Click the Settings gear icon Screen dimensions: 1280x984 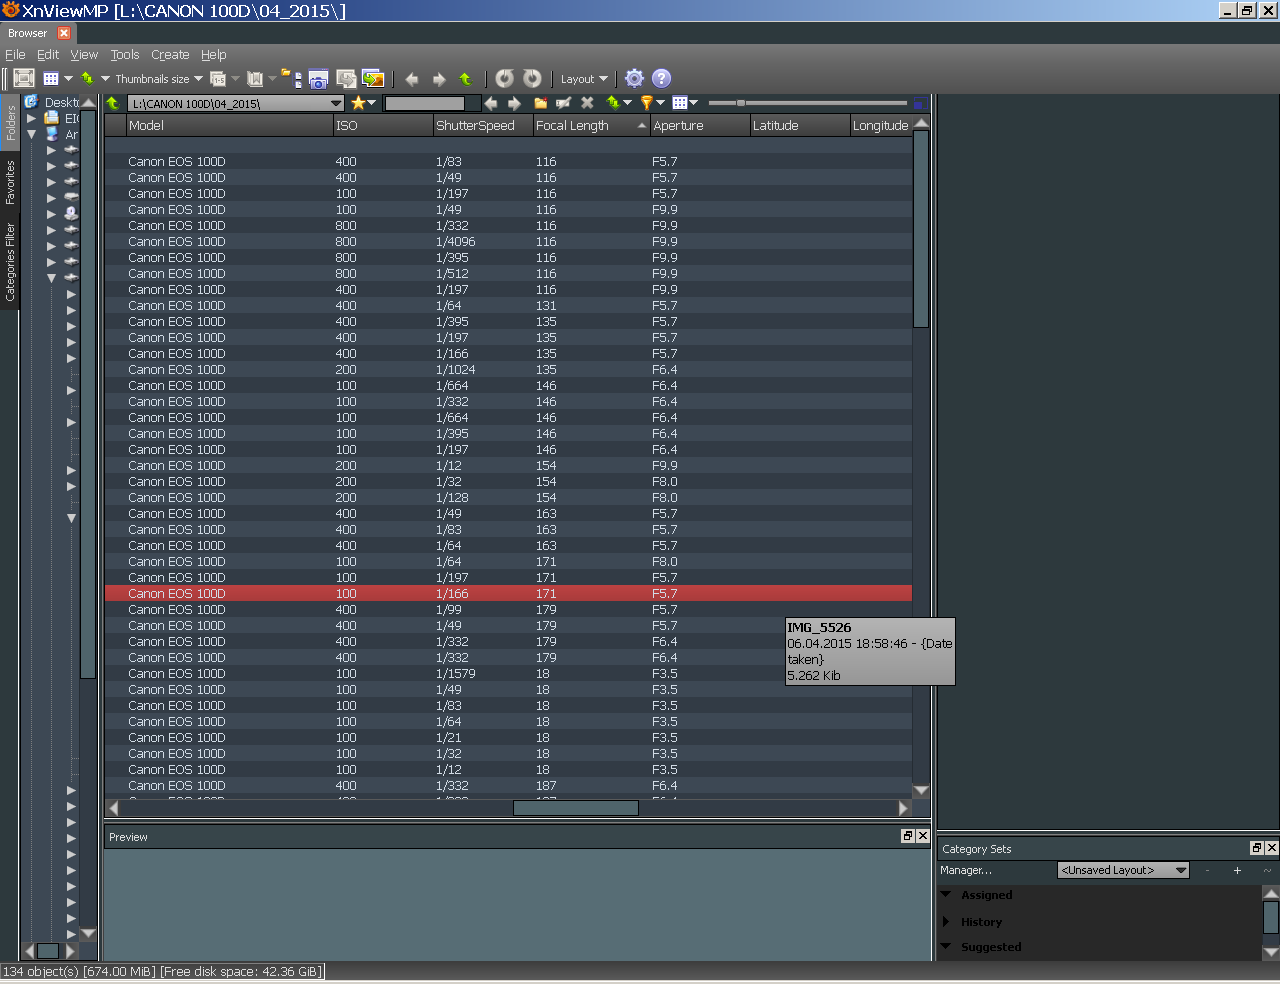(634, 78)
